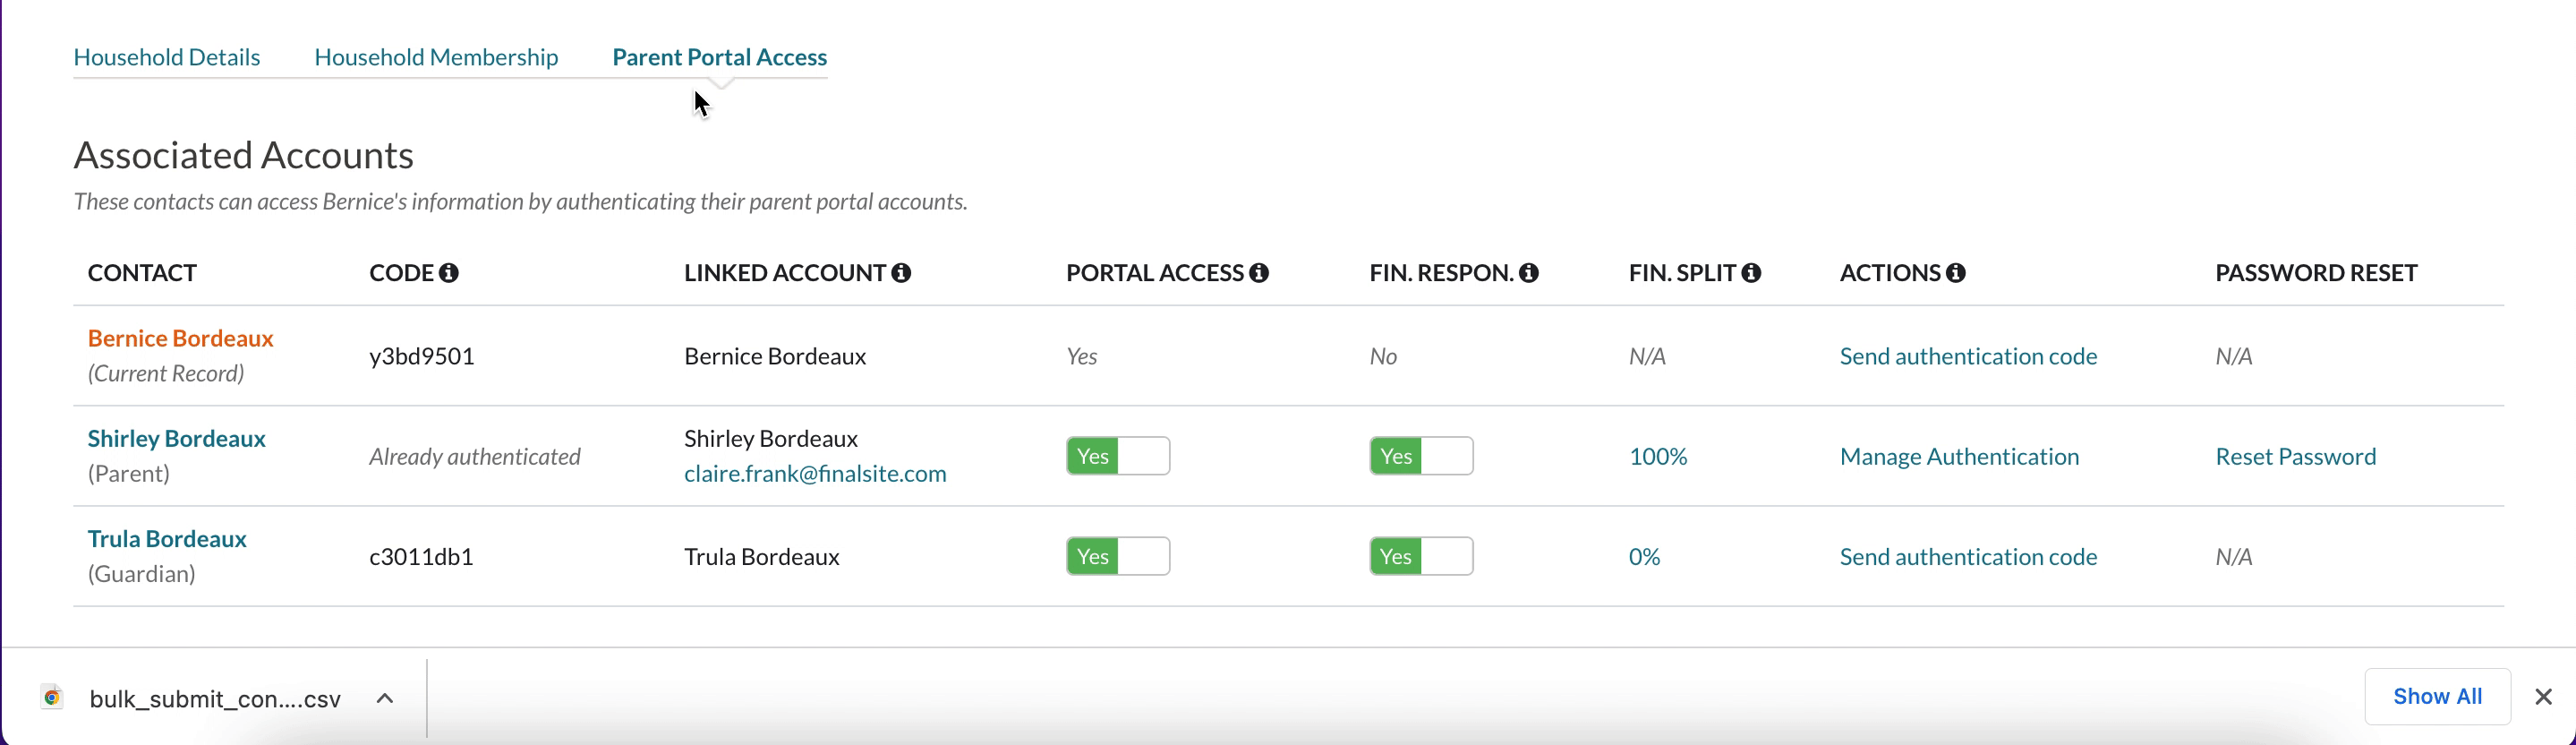Expand the bulk_submit csv download options chevron
2576x745 pixels.
pos(385,699)
